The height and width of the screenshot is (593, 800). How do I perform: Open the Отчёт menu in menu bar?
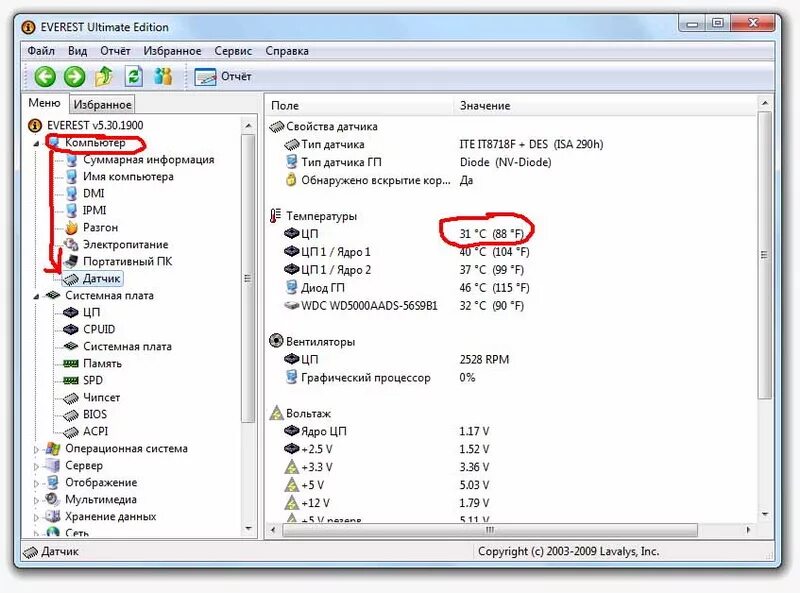pos(115,51)
